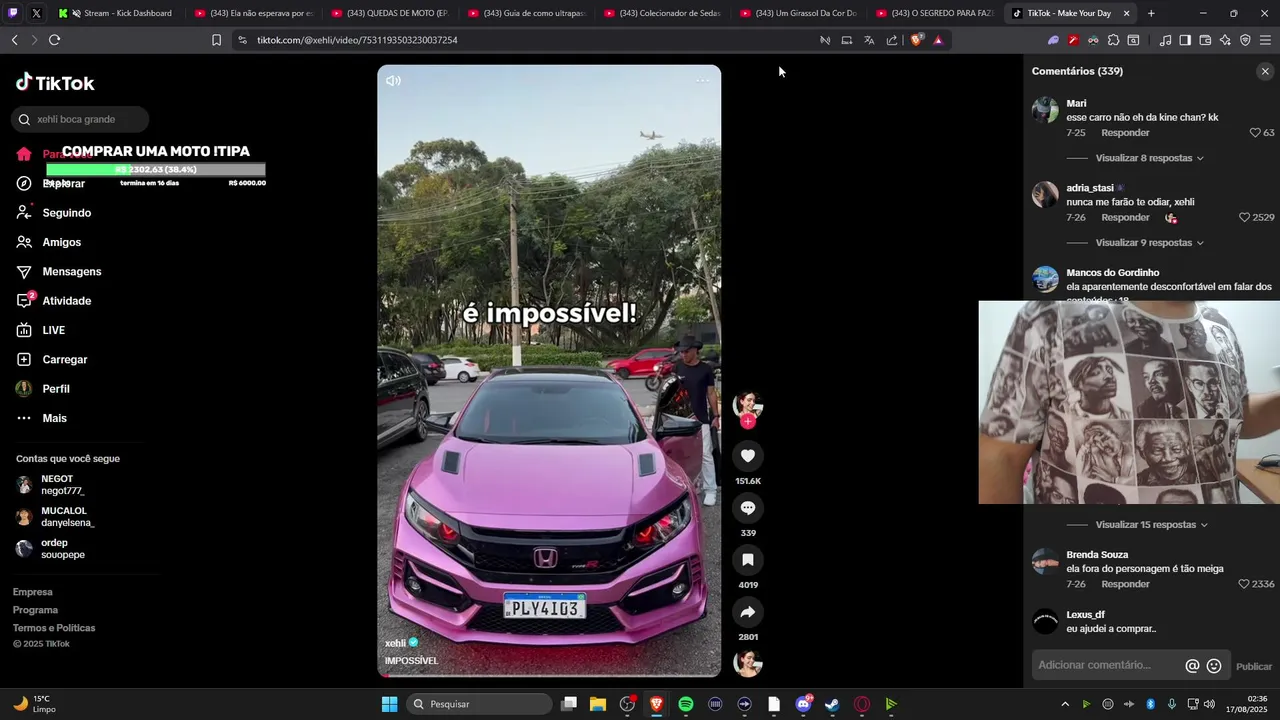Open the Windows Start menu
The image size is (1280, 720).
coord(389,704)
